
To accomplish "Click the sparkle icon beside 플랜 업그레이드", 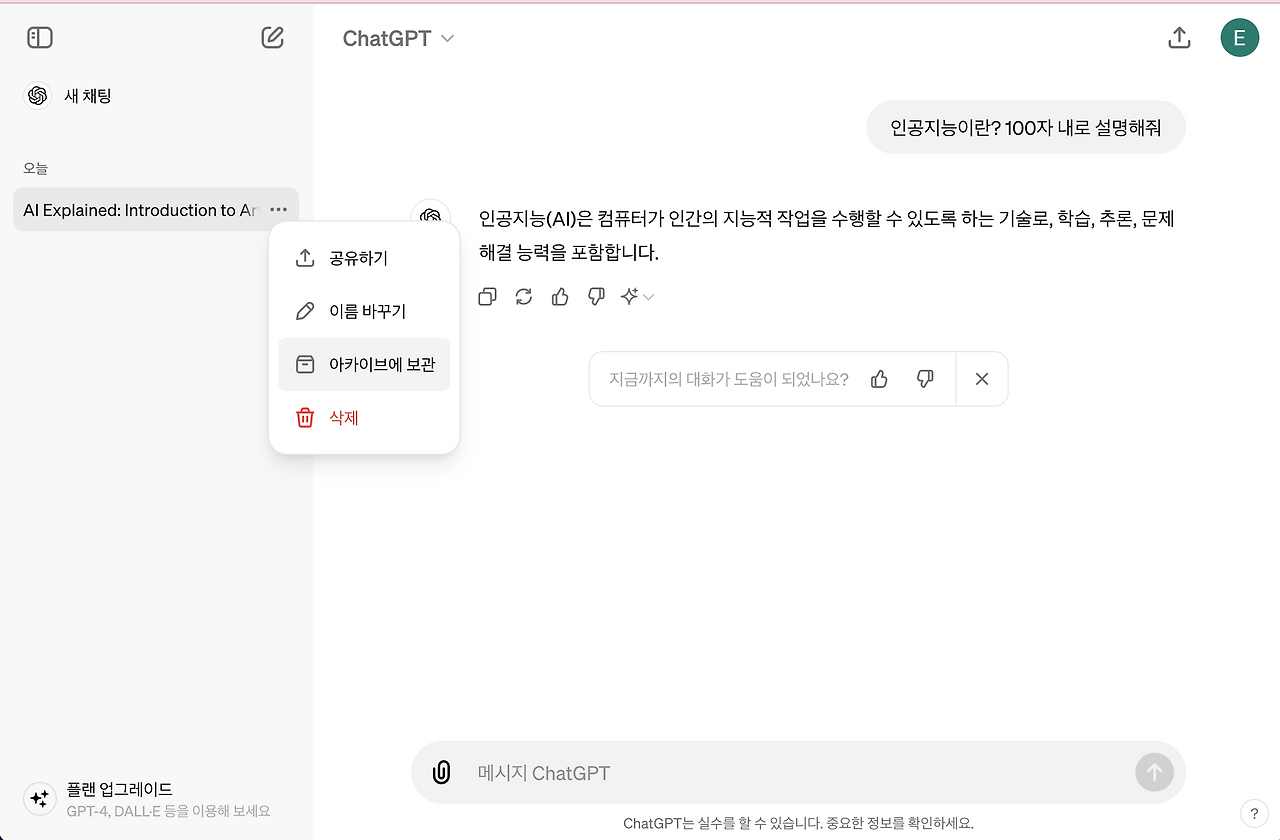I will click(39, 798).
